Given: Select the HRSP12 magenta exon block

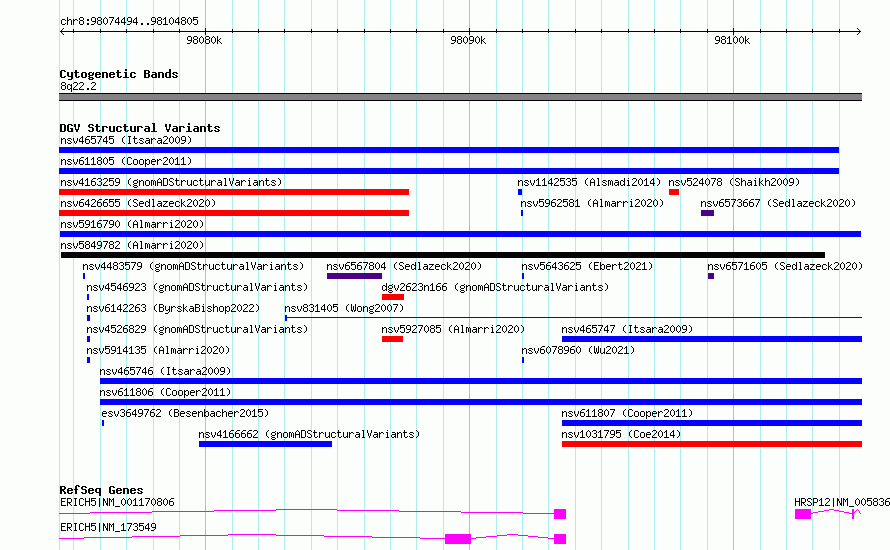Looking at the screenshot, I should pos(803,514).
